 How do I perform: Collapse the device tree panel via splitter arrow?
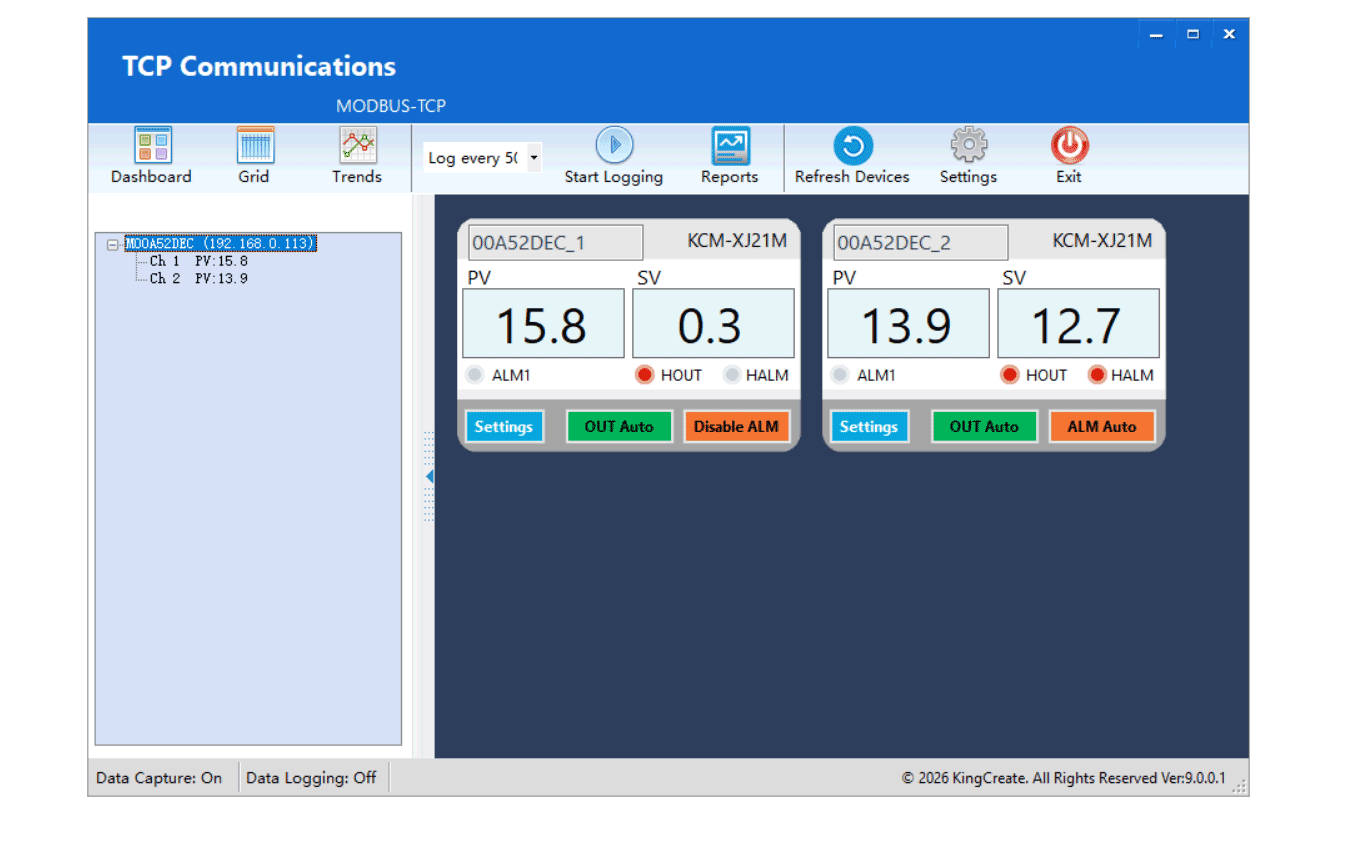[429, 477]
